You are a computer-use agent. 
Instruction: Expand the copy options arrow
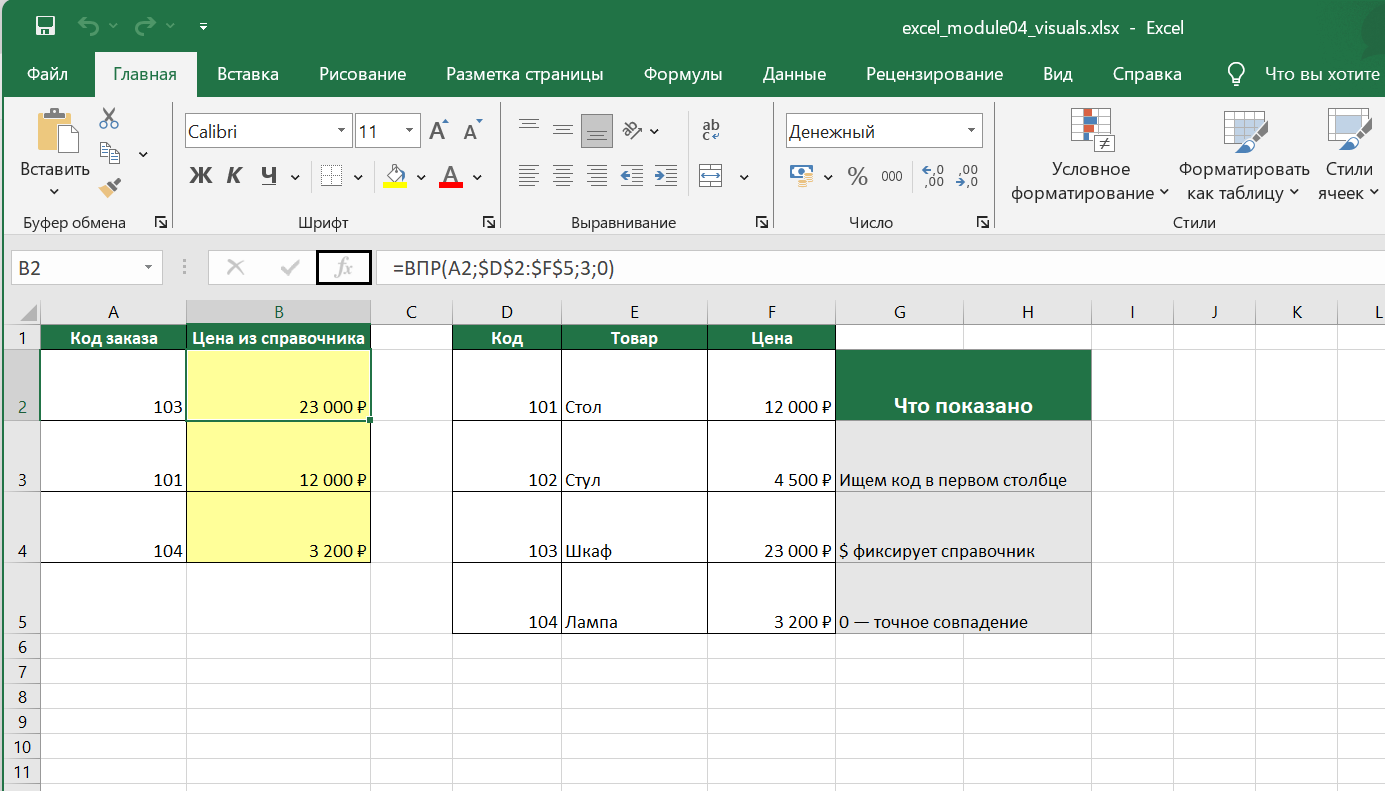143,154
